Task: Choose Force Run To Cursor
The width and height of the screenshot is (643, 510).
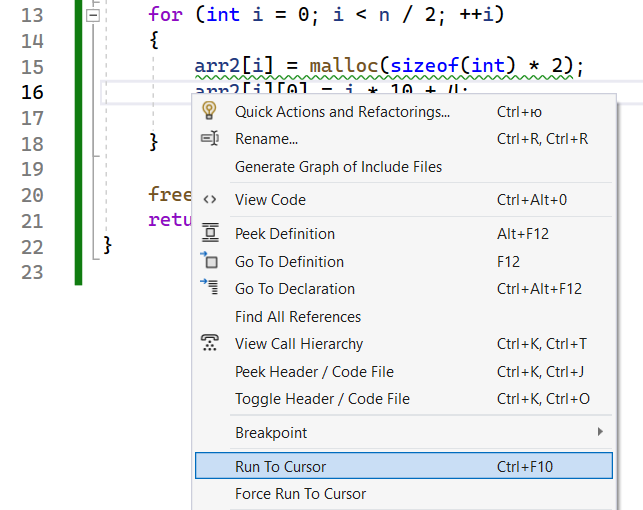Action: pyautogui.click(x=300, y=493)
